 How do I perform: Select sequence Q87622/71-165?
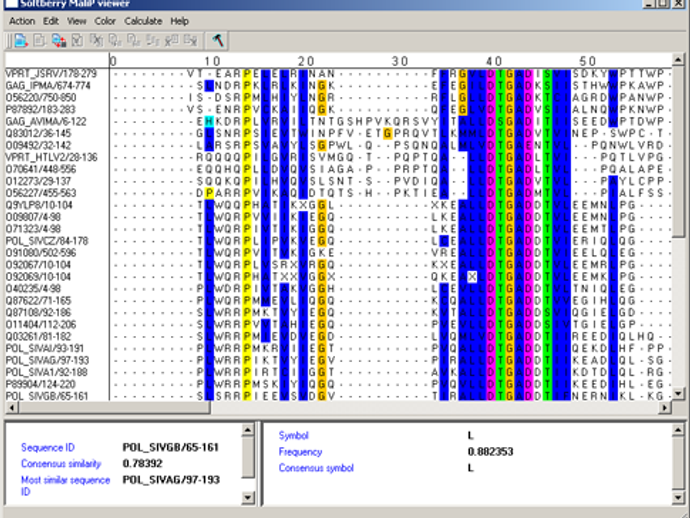[x=38, y=301]
